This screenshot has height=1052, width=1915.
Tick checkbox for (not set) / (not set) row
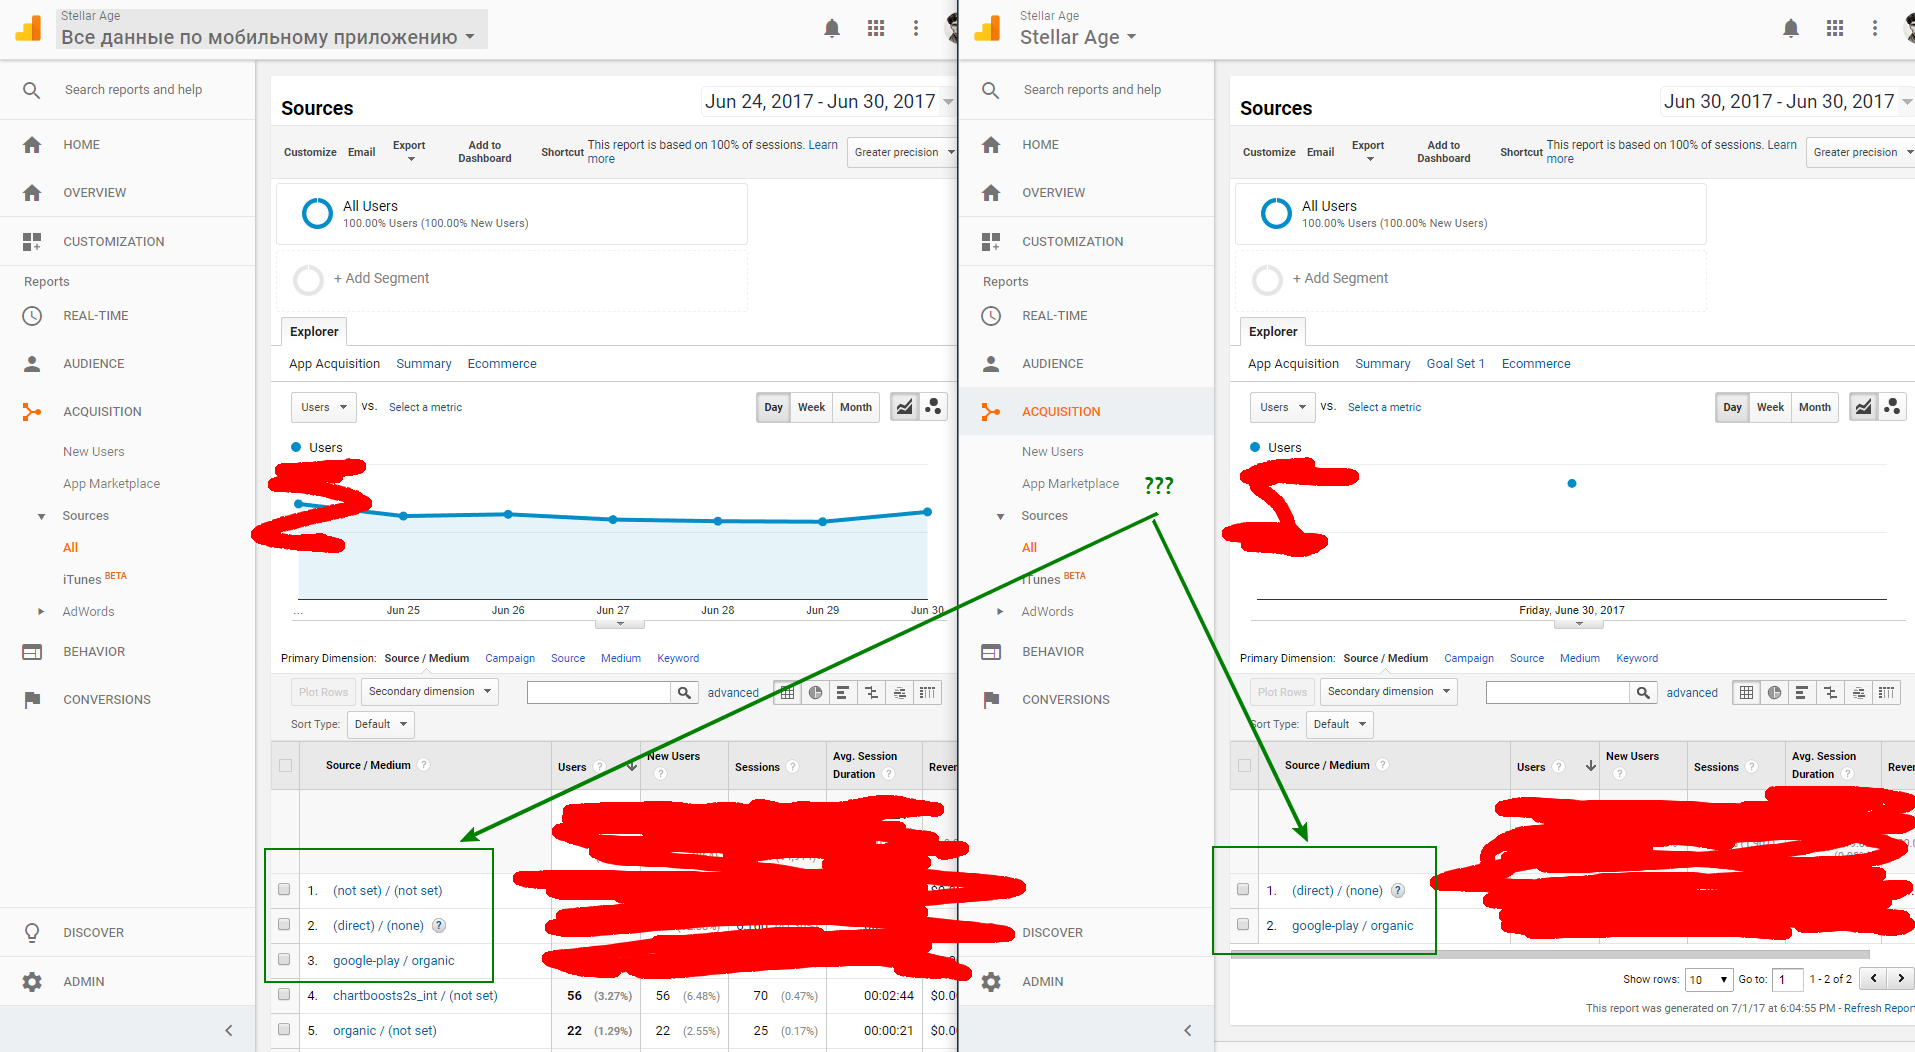coord(284,890)
